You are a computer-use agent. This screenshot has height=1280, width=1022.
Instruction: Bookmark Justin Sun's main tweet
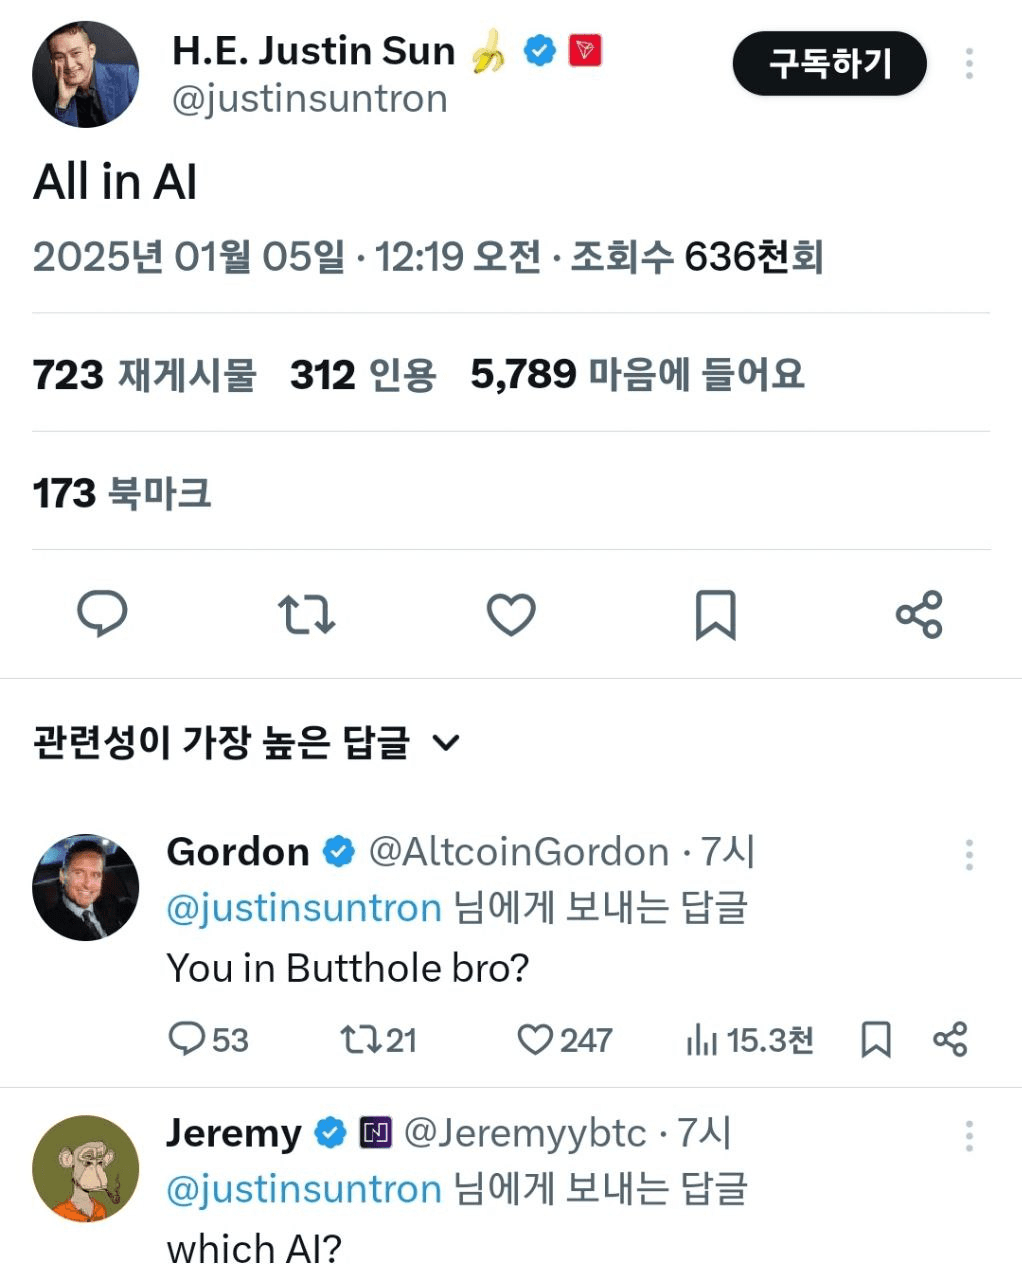point(715,614)
